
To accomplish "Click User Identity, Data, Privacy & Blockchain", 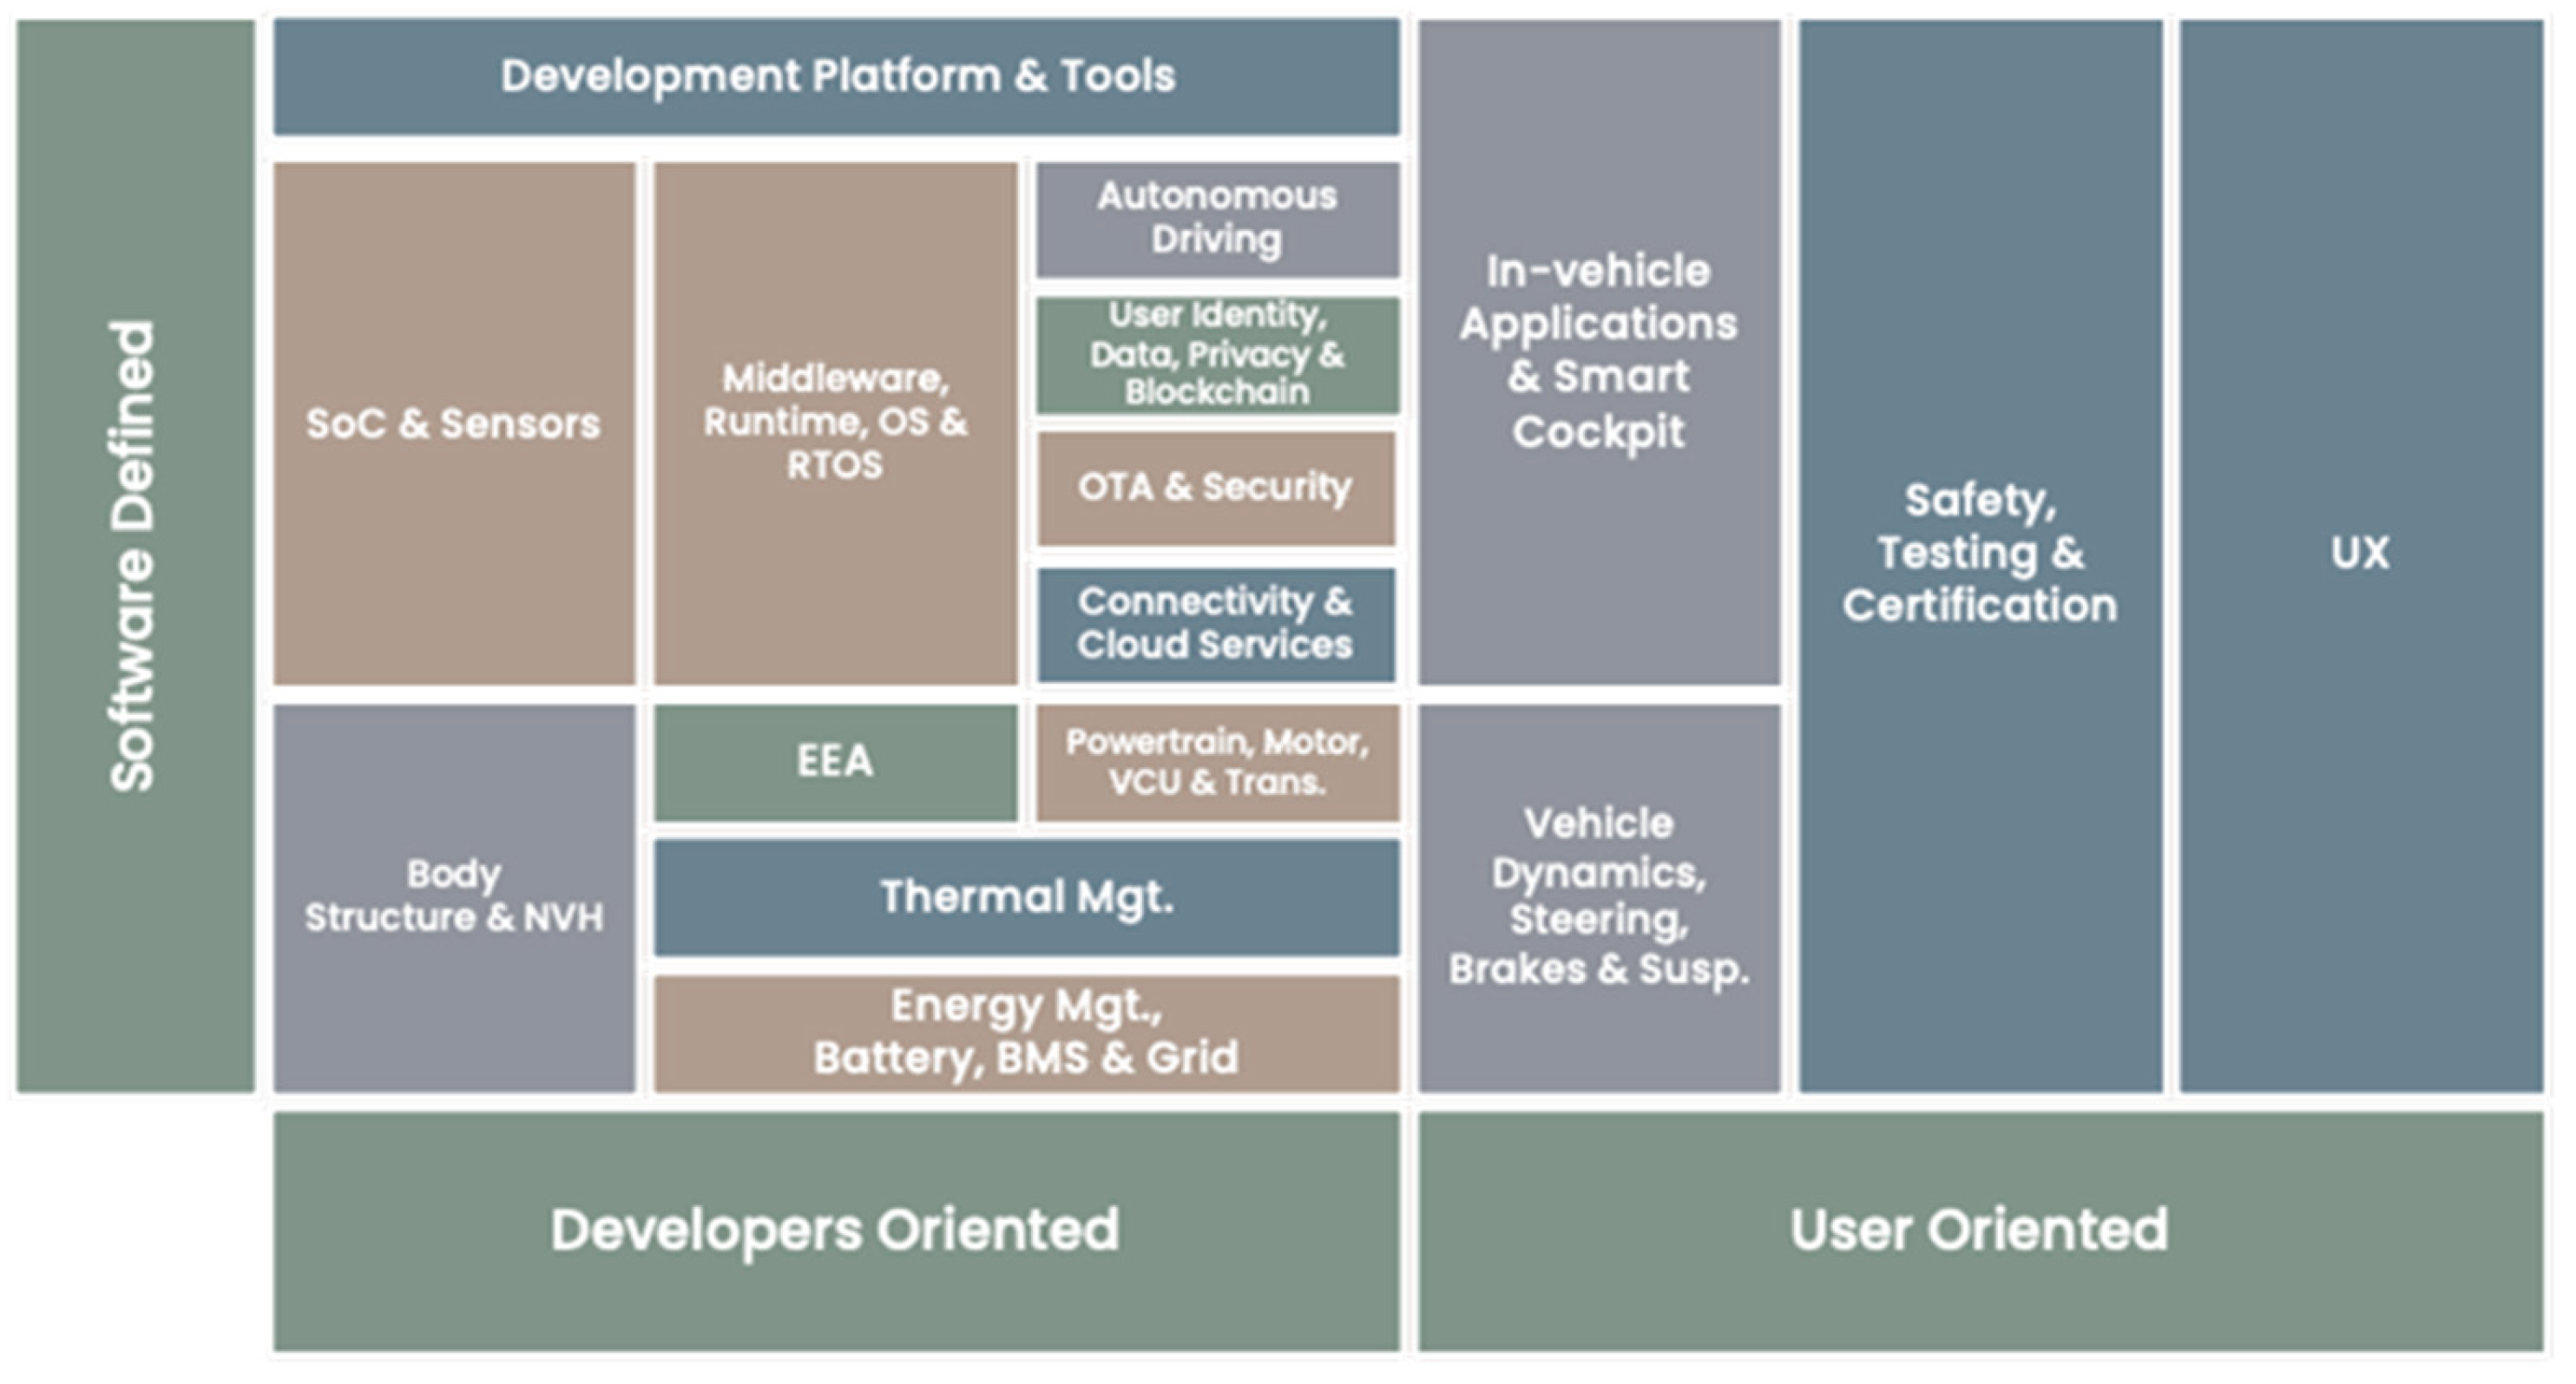I will (x=1217, y=354).
